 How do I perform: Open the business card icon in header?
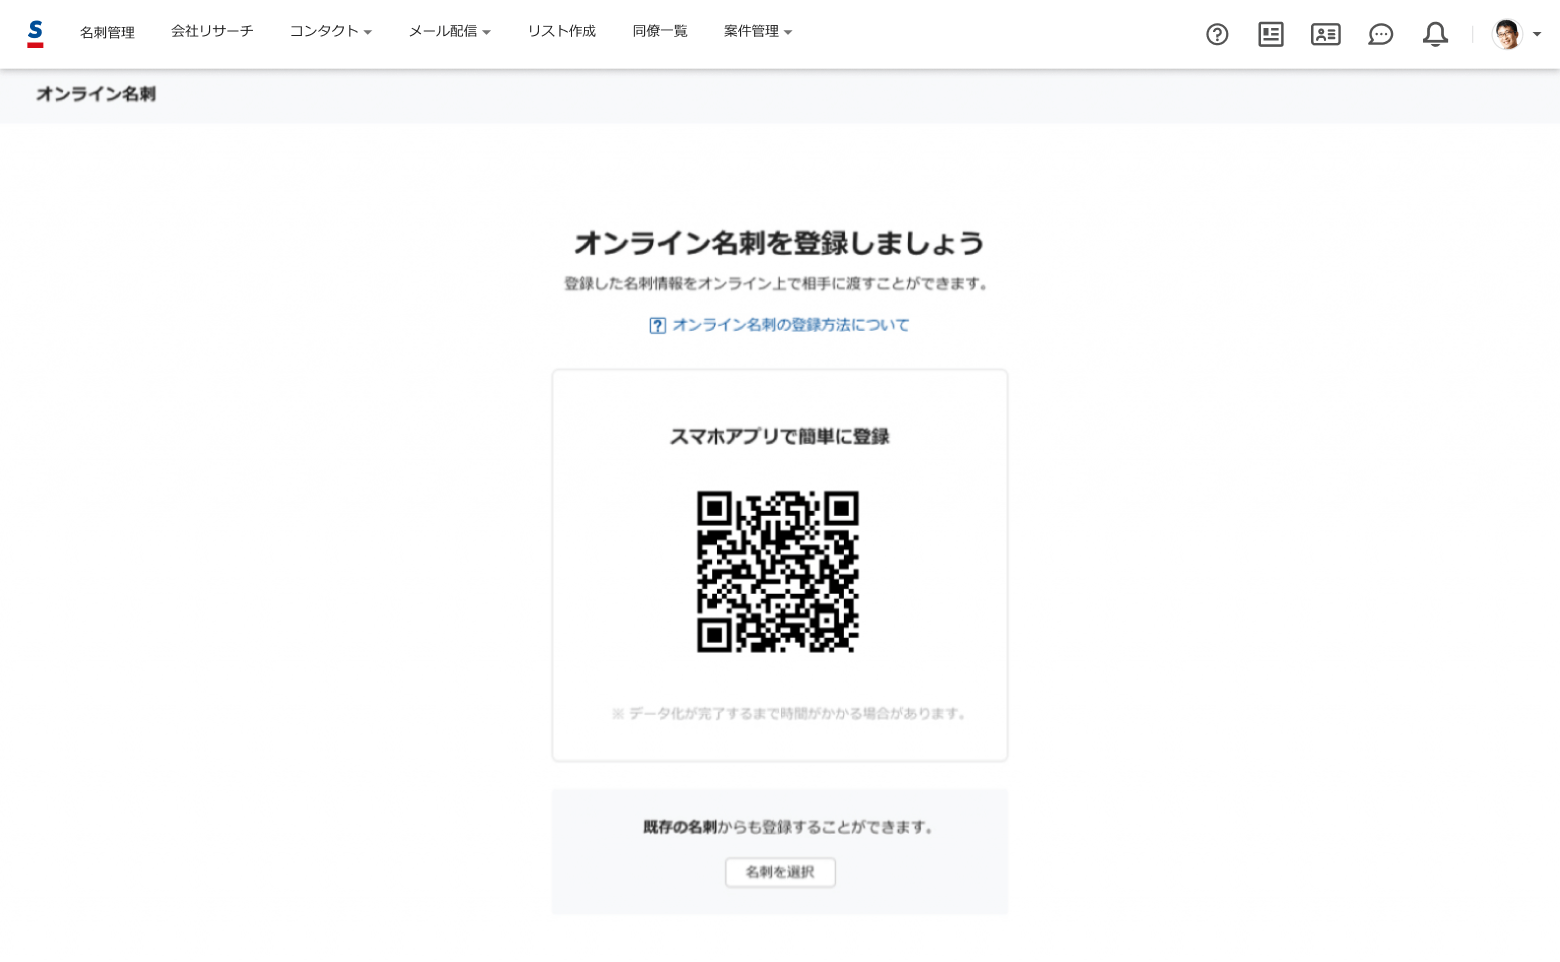point(1326,35)
